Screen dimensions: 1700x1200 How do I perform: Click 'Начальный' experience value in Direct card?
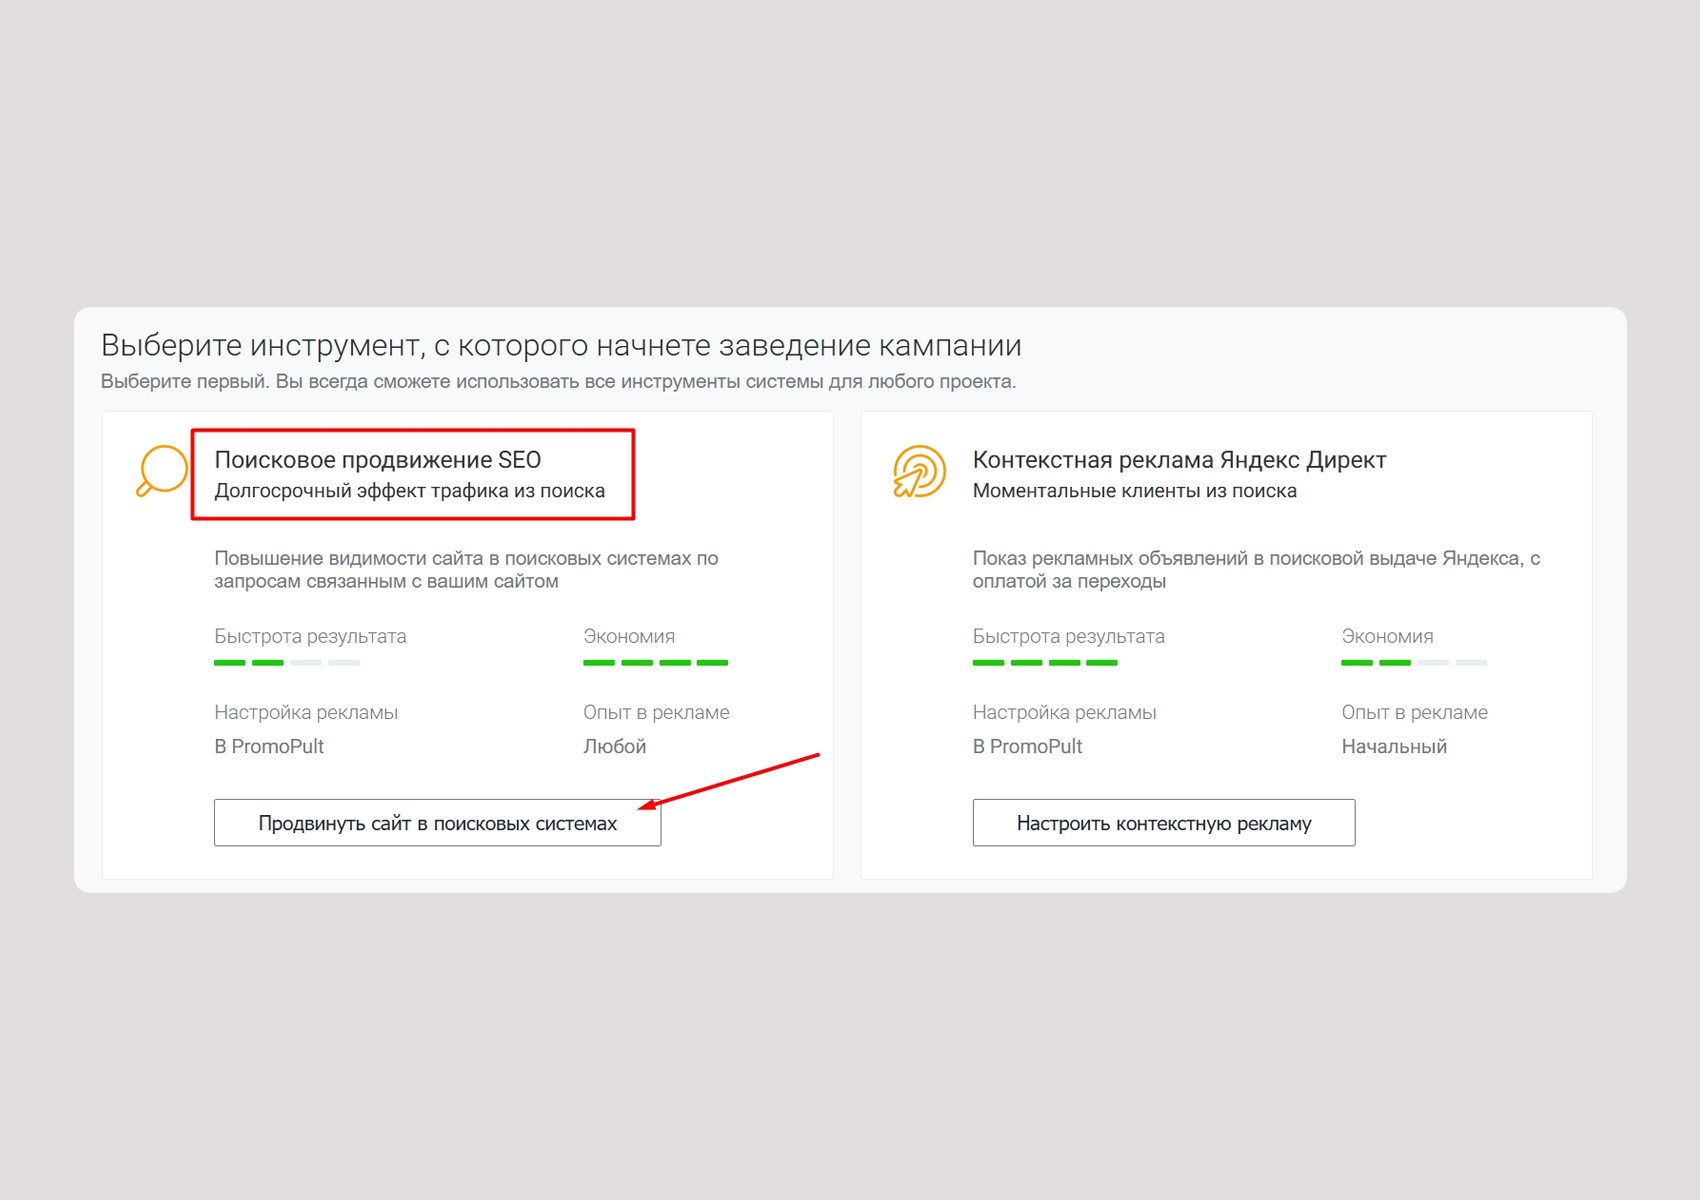pyautogui.click(x=1393, y=747)
